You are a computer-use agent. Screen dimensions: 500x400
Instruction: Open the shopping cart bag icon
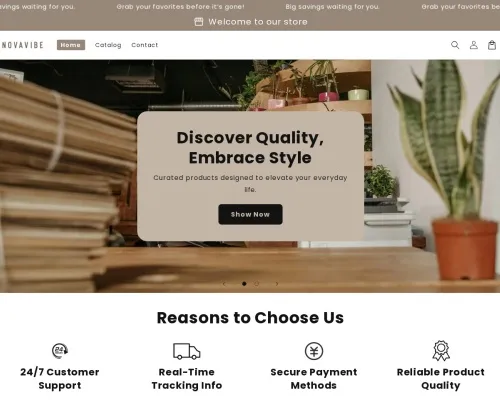pos(492,45)
